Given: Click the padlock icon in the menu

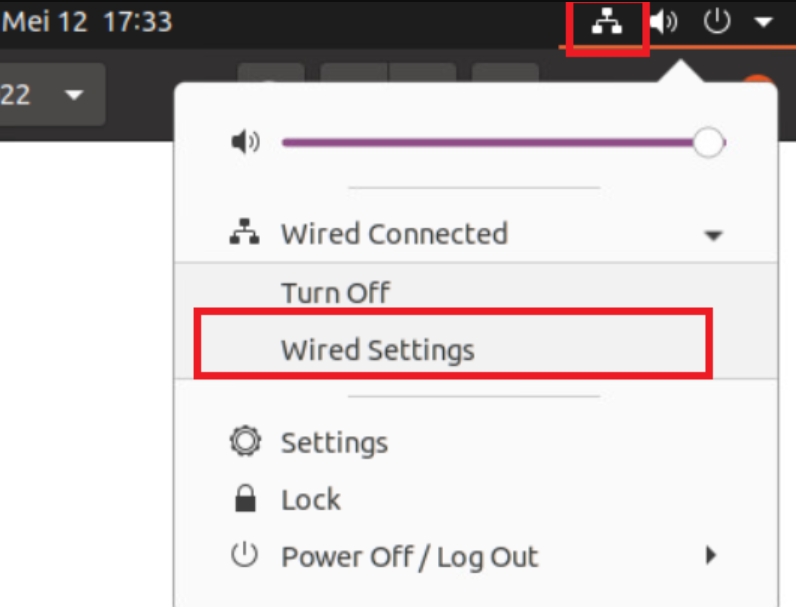Looking at the screenshot, I should (244, 499).
